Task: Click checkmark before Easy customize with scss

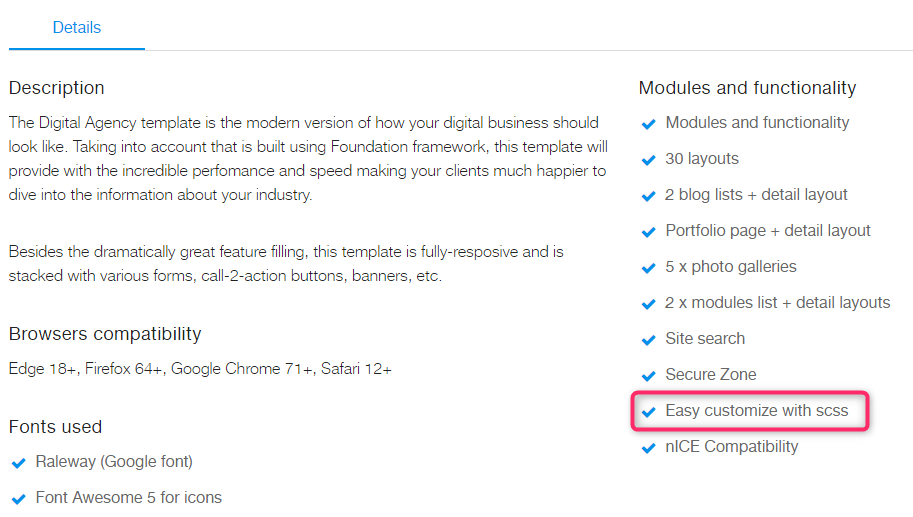Action: pos(648,412)
